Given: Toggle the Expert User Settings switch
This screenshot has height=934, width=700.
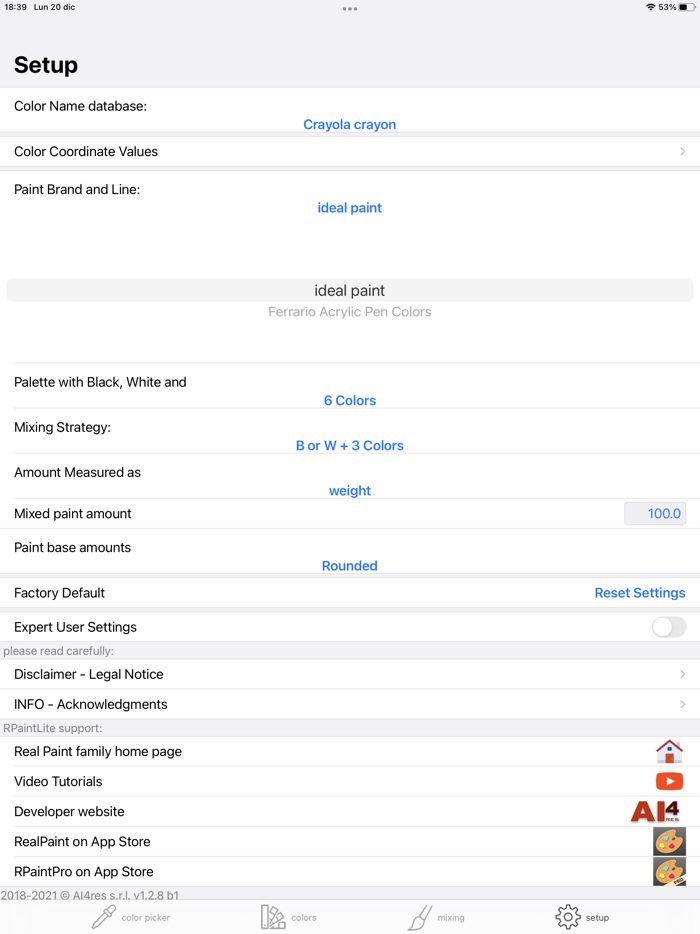Looking at the screenshot, I should [668, 627].
